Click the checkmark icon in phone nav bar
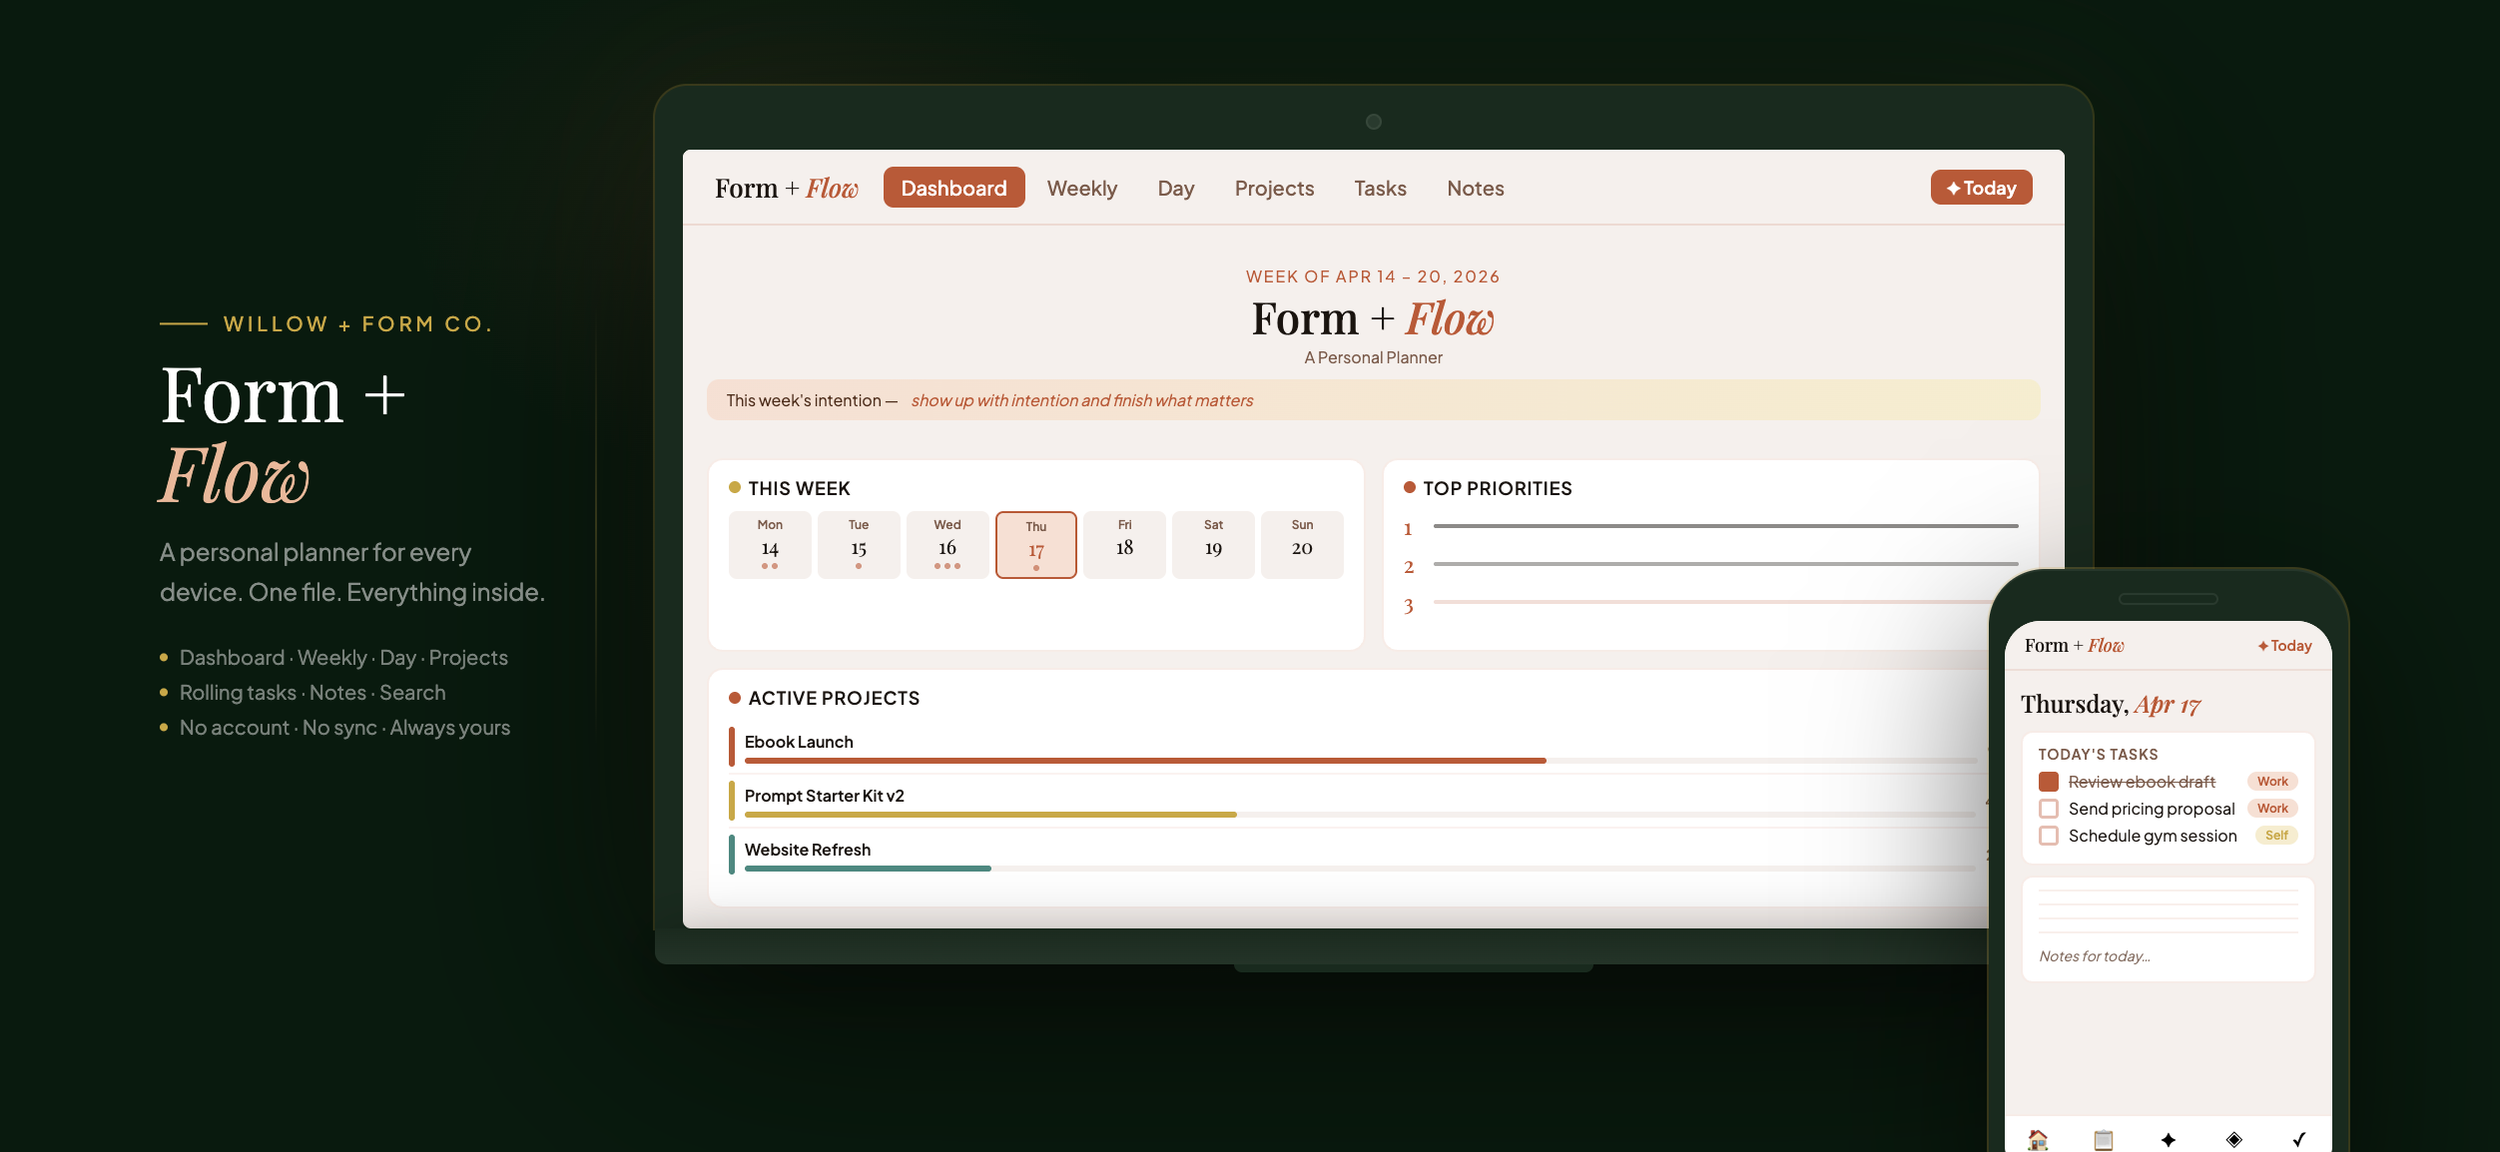 point(2300,1139)
